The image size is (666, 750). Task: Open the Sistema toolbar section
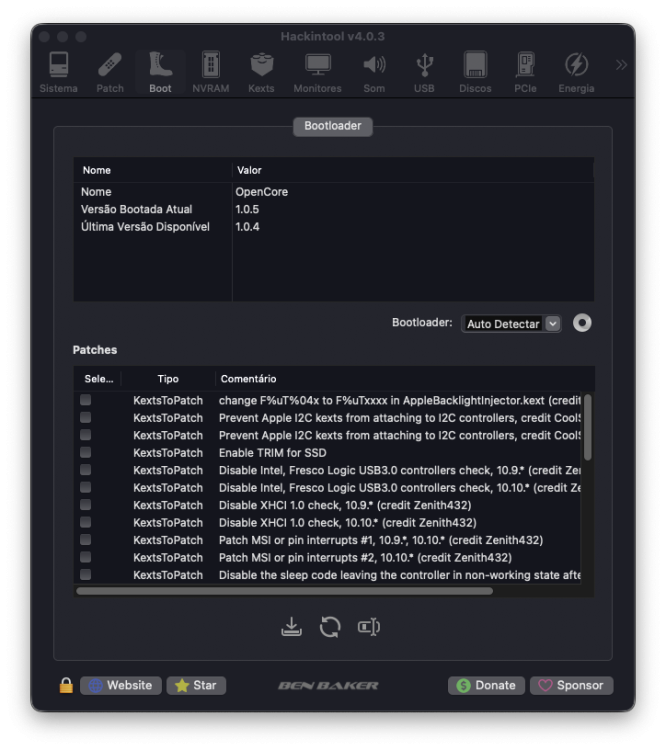[x=58, y=72]
